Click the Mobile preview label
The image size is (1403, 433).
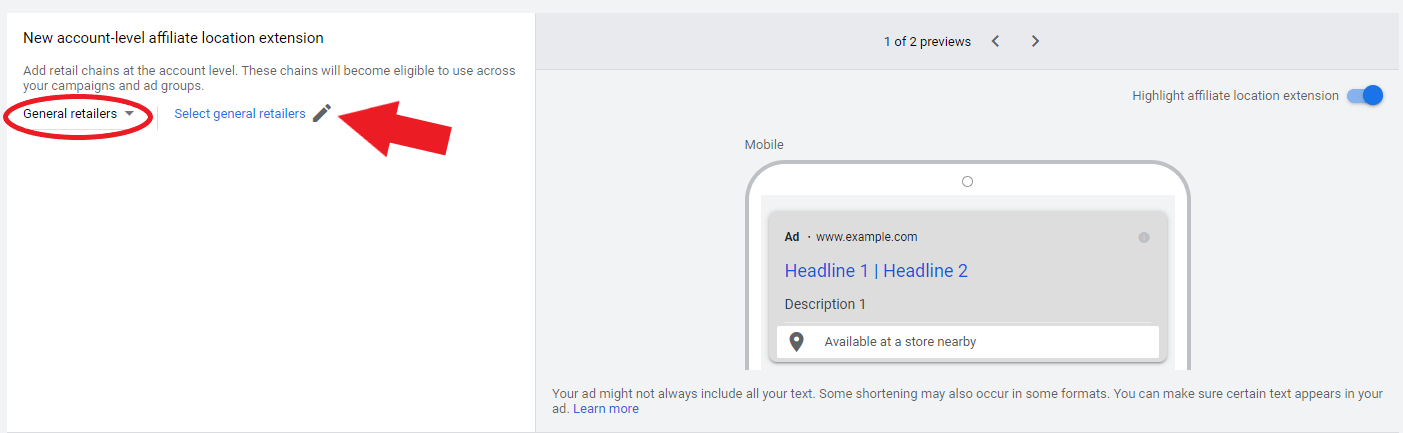764,145
